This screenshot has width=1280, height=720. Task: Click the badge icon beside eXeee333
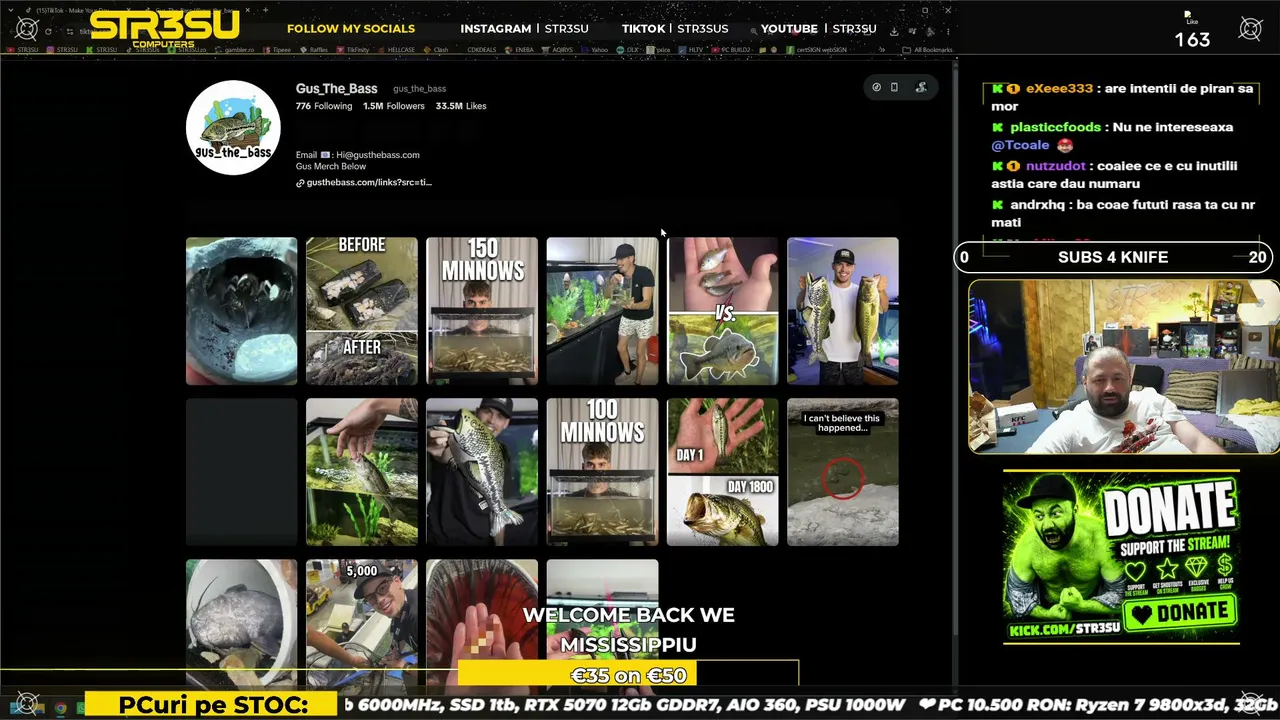[x=1013, y=88]
